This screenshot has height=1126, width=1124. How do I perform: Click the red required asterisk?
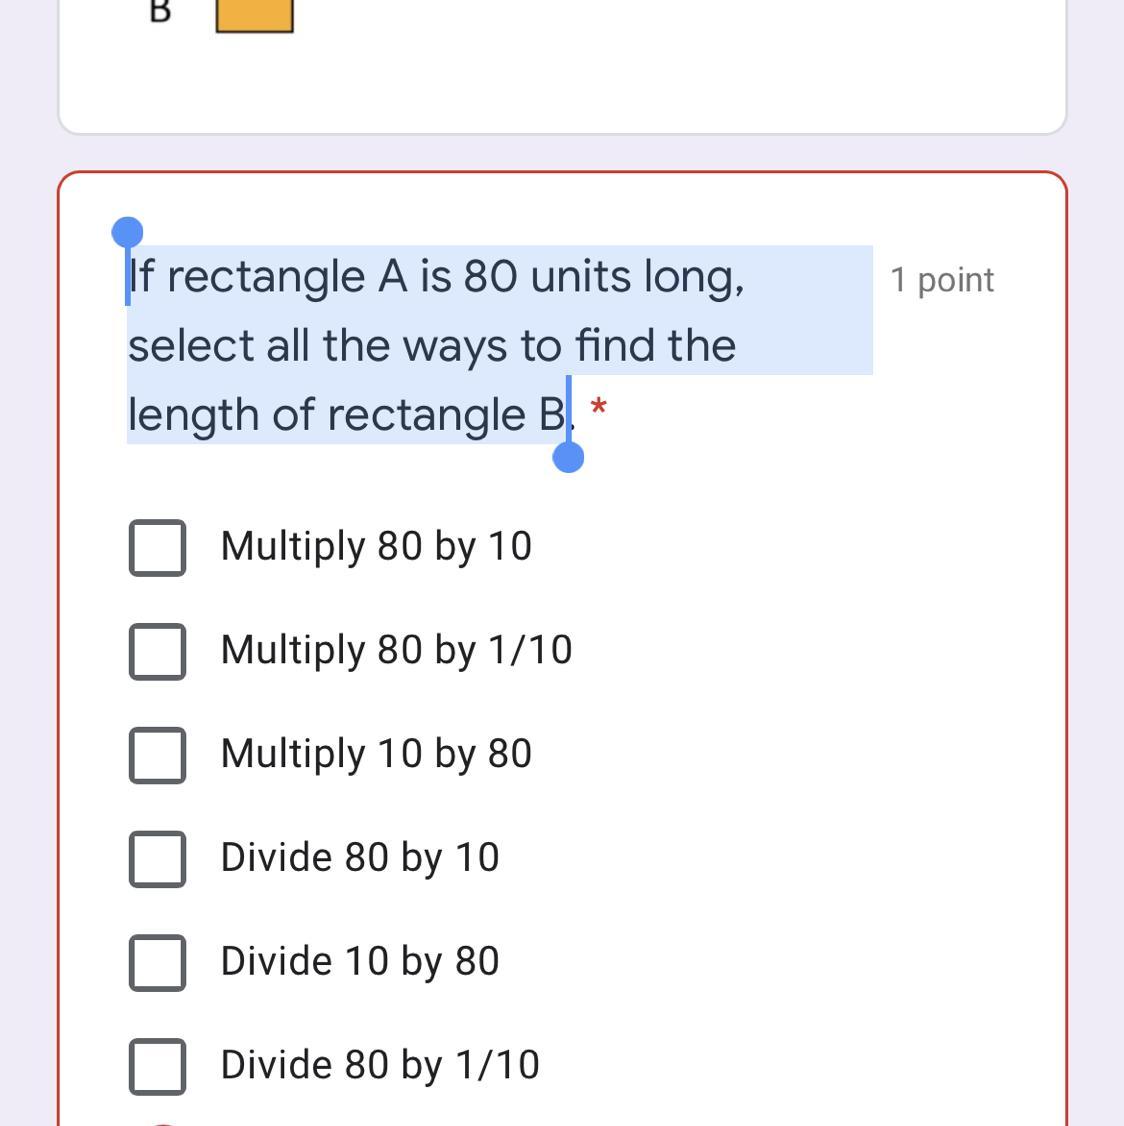pos(598,408)
